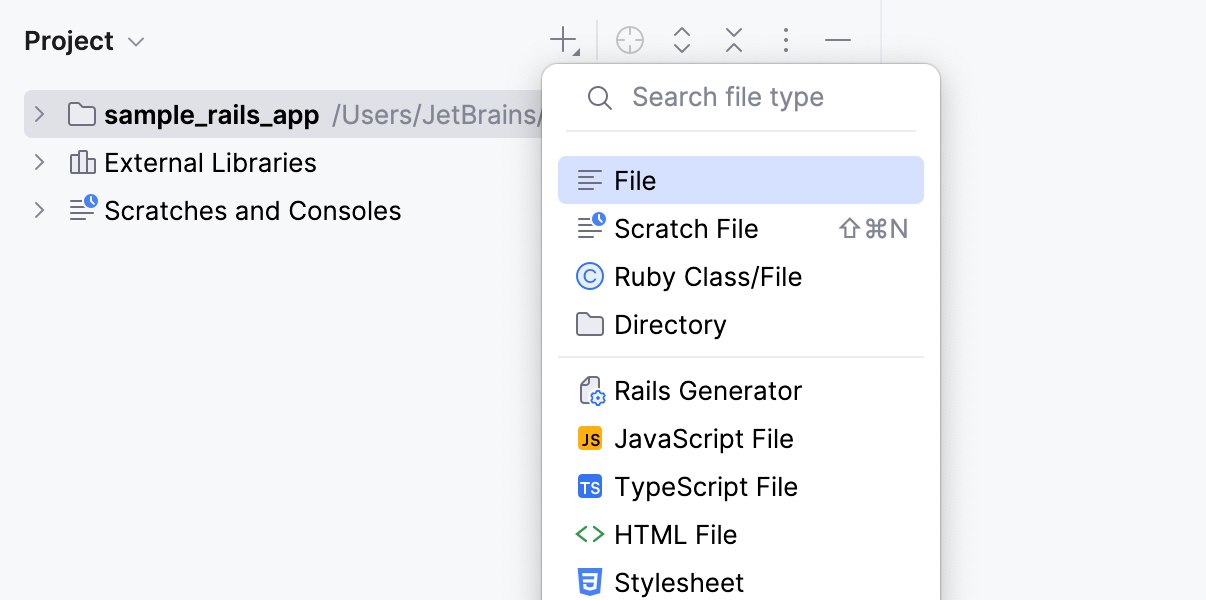Click the Collapse All toolbar button
1206x600 pixels.
tap(734, 40)
